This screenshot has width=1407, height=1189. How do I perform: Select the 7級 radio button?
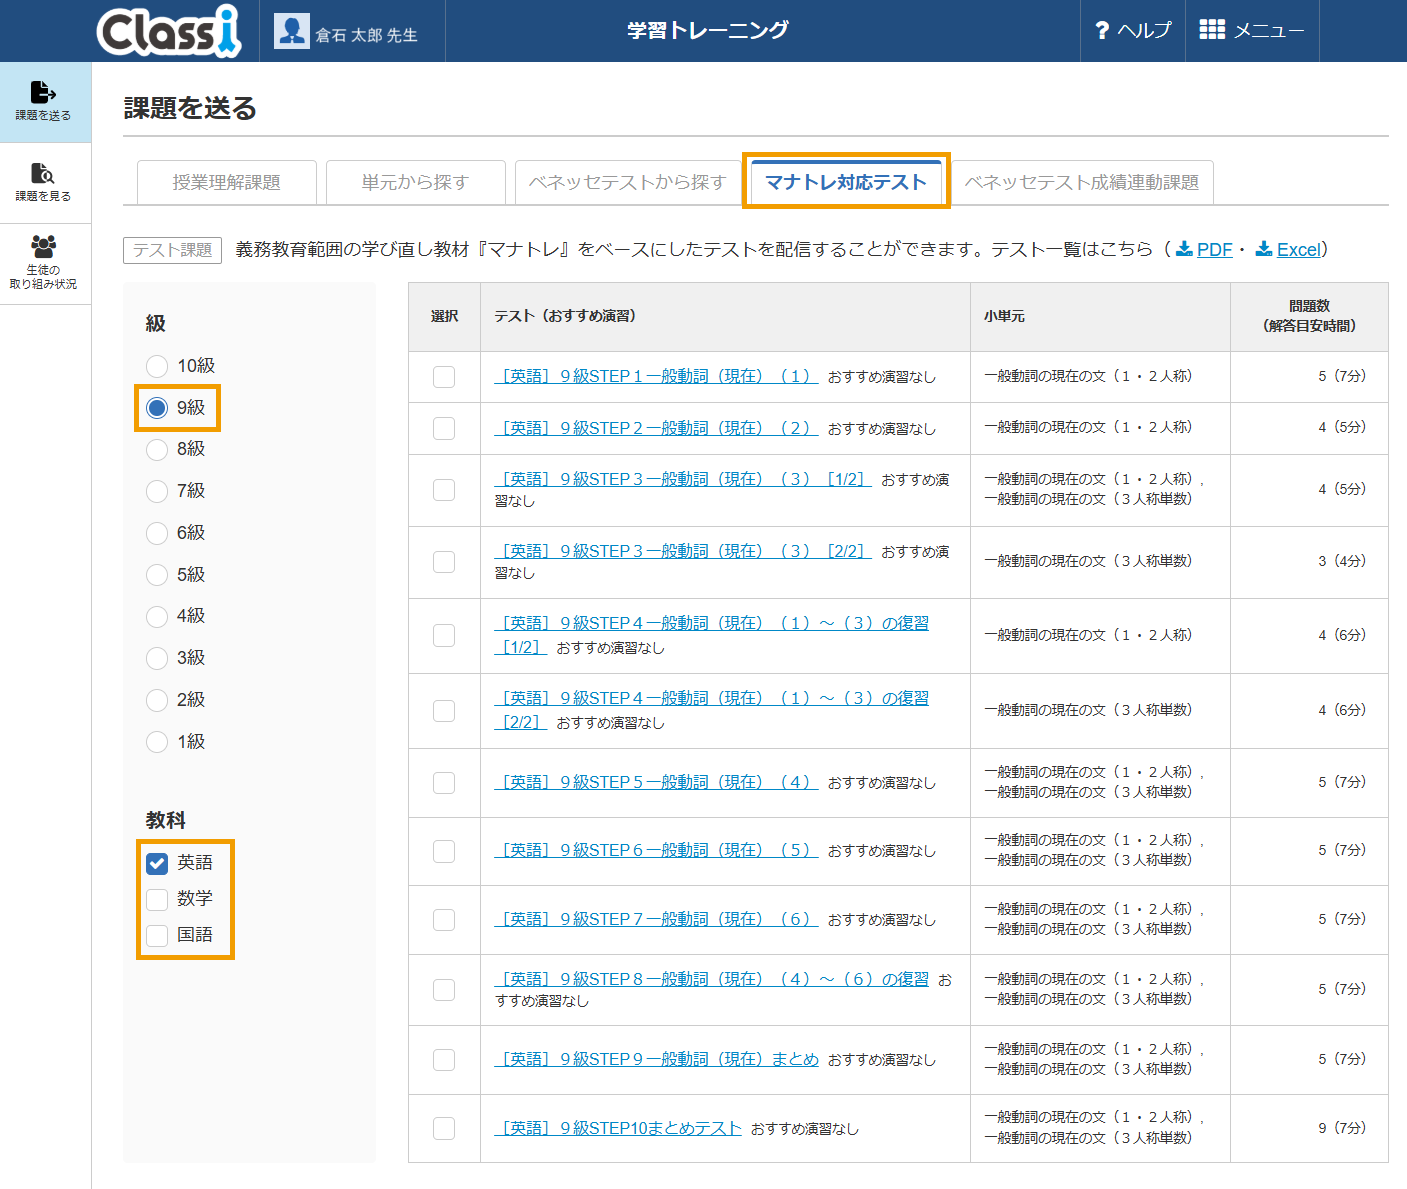click(x=157, y=491)
